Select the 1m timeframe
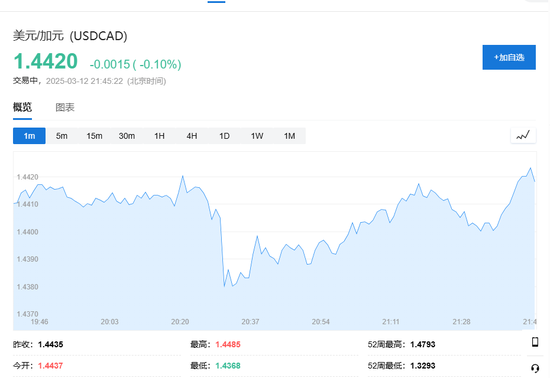Viewport: 550px width, 378px height. coord(29,136)
